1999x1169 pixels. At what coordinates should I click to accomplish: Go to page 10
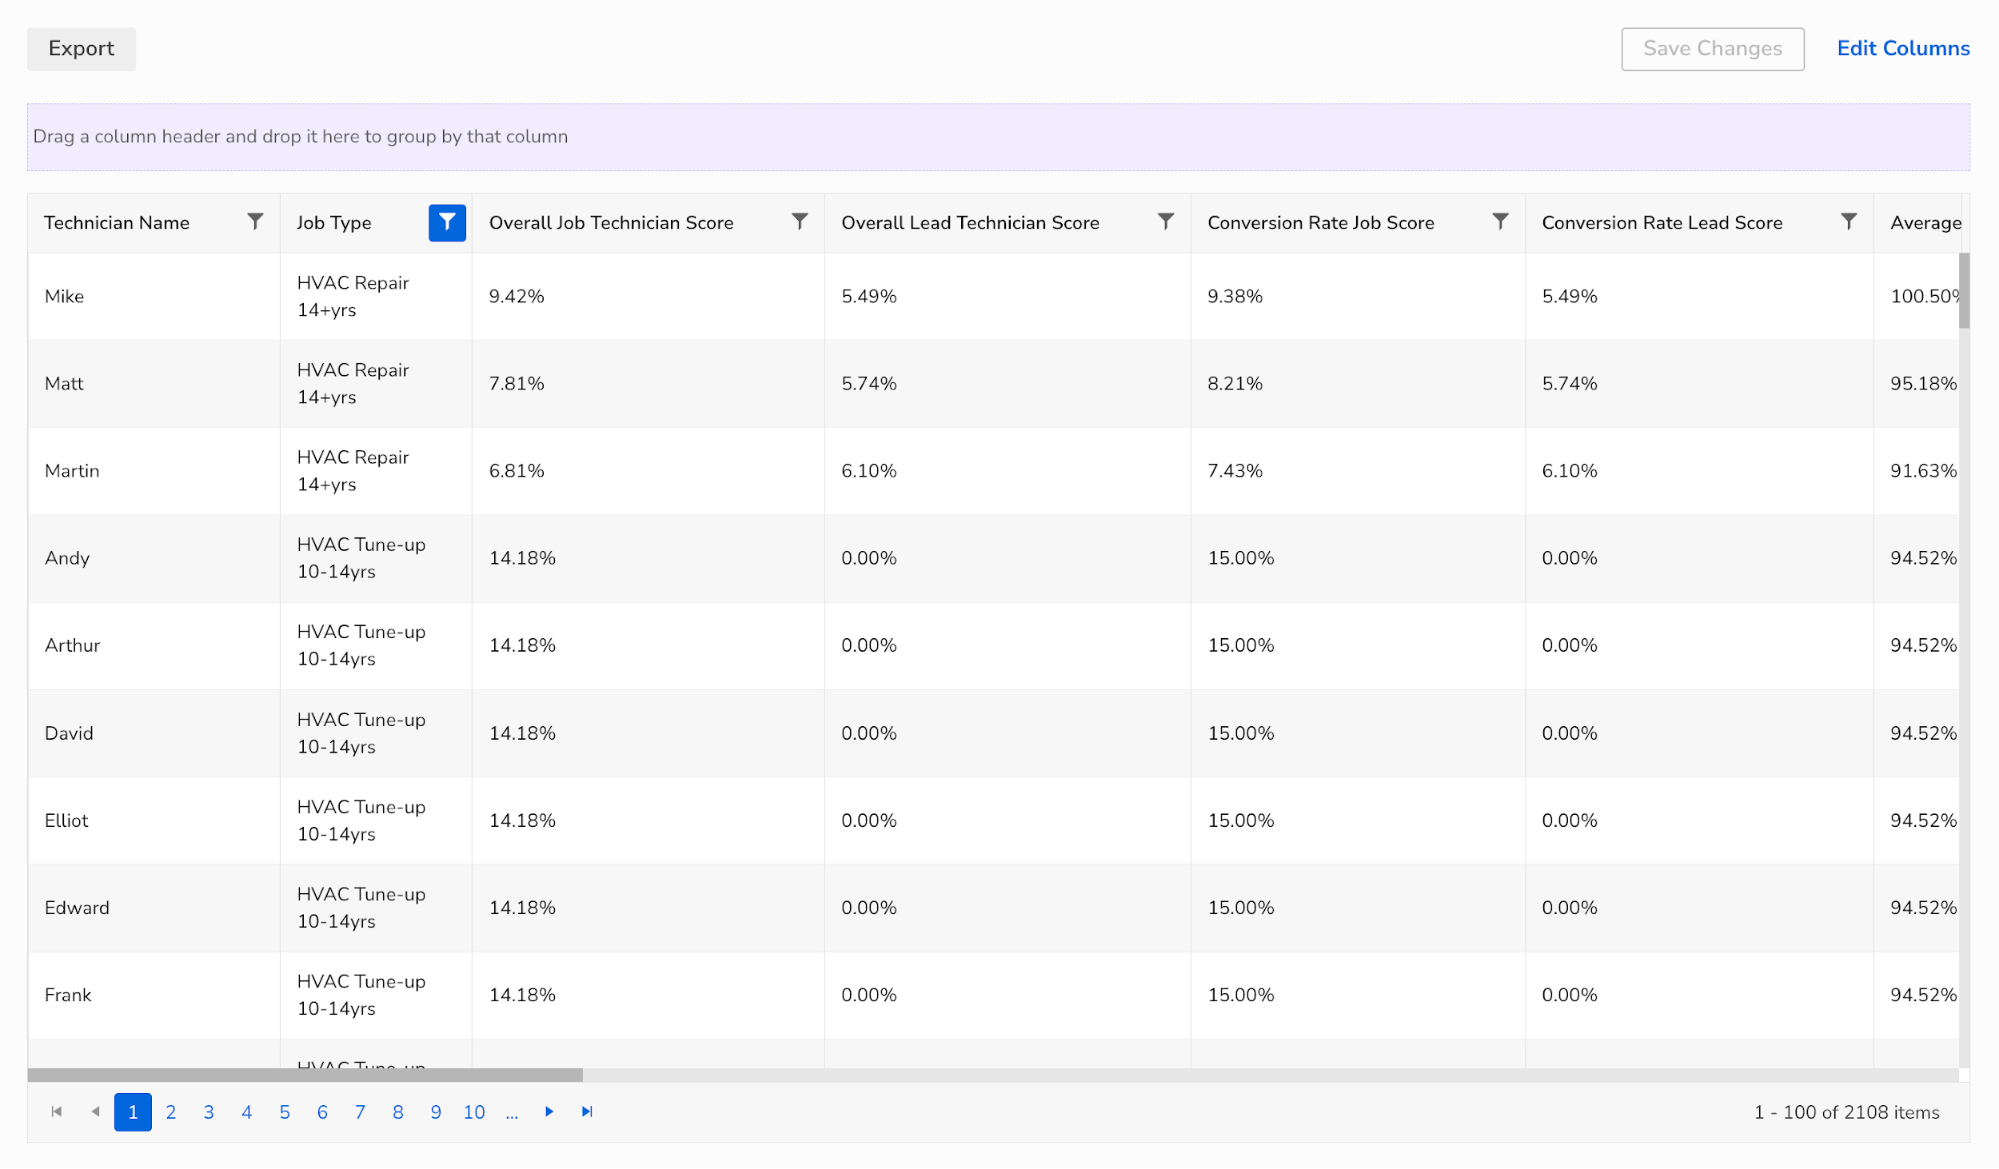[474, 1112]
